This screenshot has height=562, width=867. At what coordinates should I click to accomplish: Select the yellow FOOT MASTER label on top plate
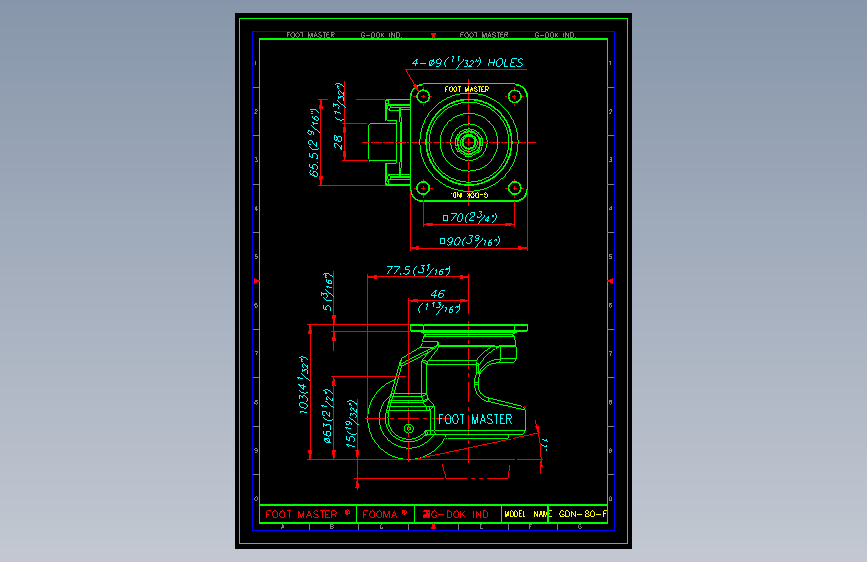point(467,89)
